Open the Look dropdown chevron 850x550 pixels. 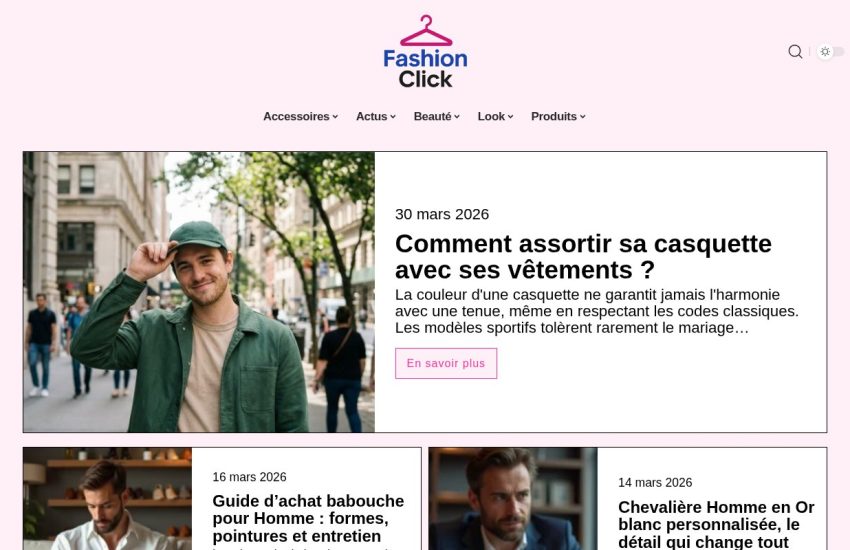(511, 117)
